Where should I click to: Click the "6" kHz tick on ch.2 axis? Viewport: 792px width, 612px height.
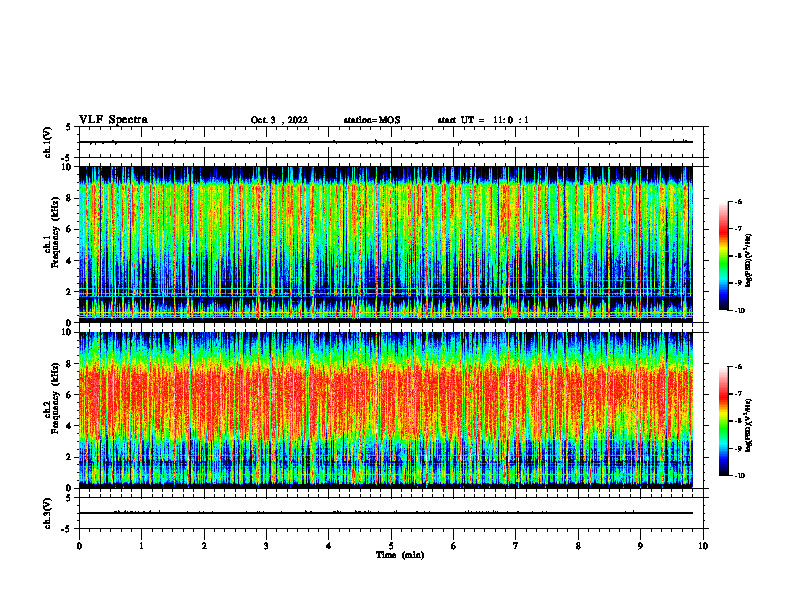coord(70,395)
